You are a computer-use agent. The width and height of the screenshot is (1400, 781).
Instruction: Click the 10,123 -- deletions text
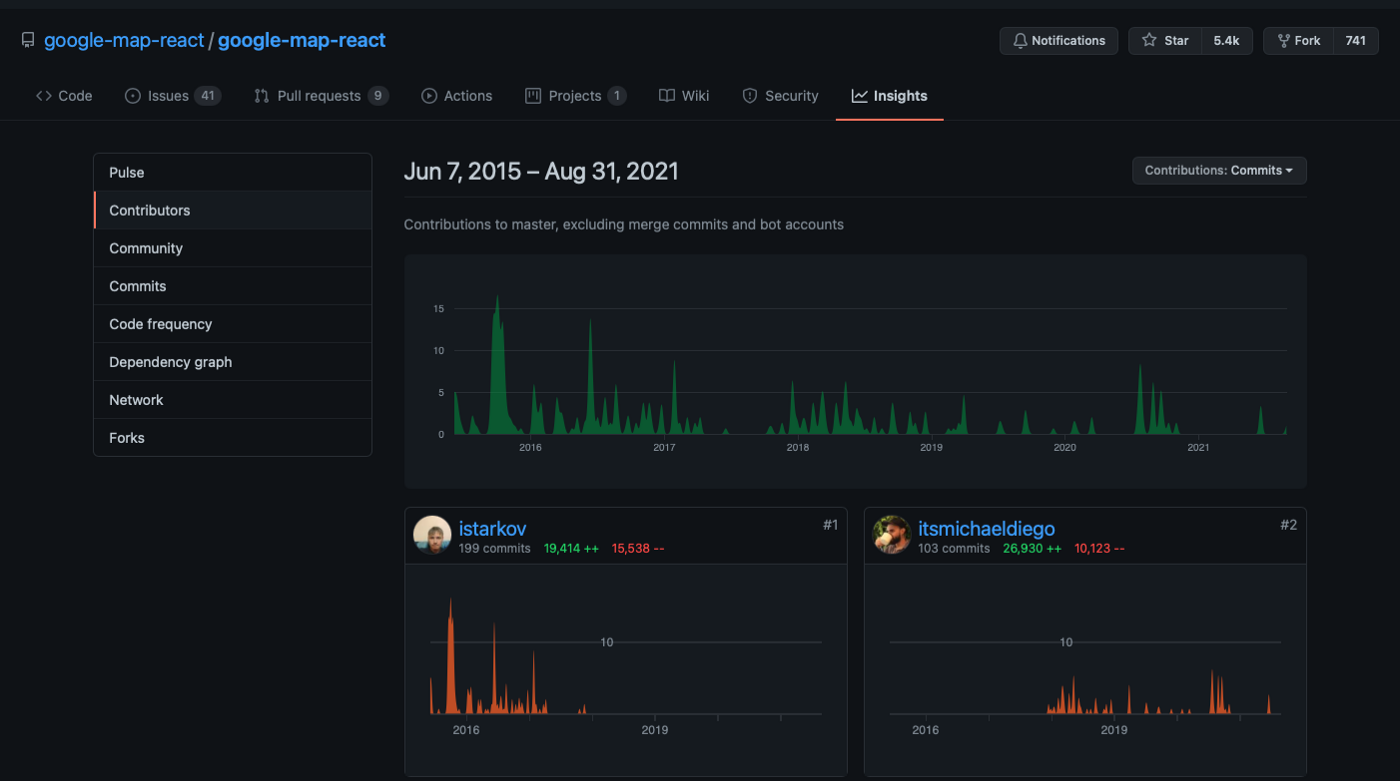coord(1099,549)
